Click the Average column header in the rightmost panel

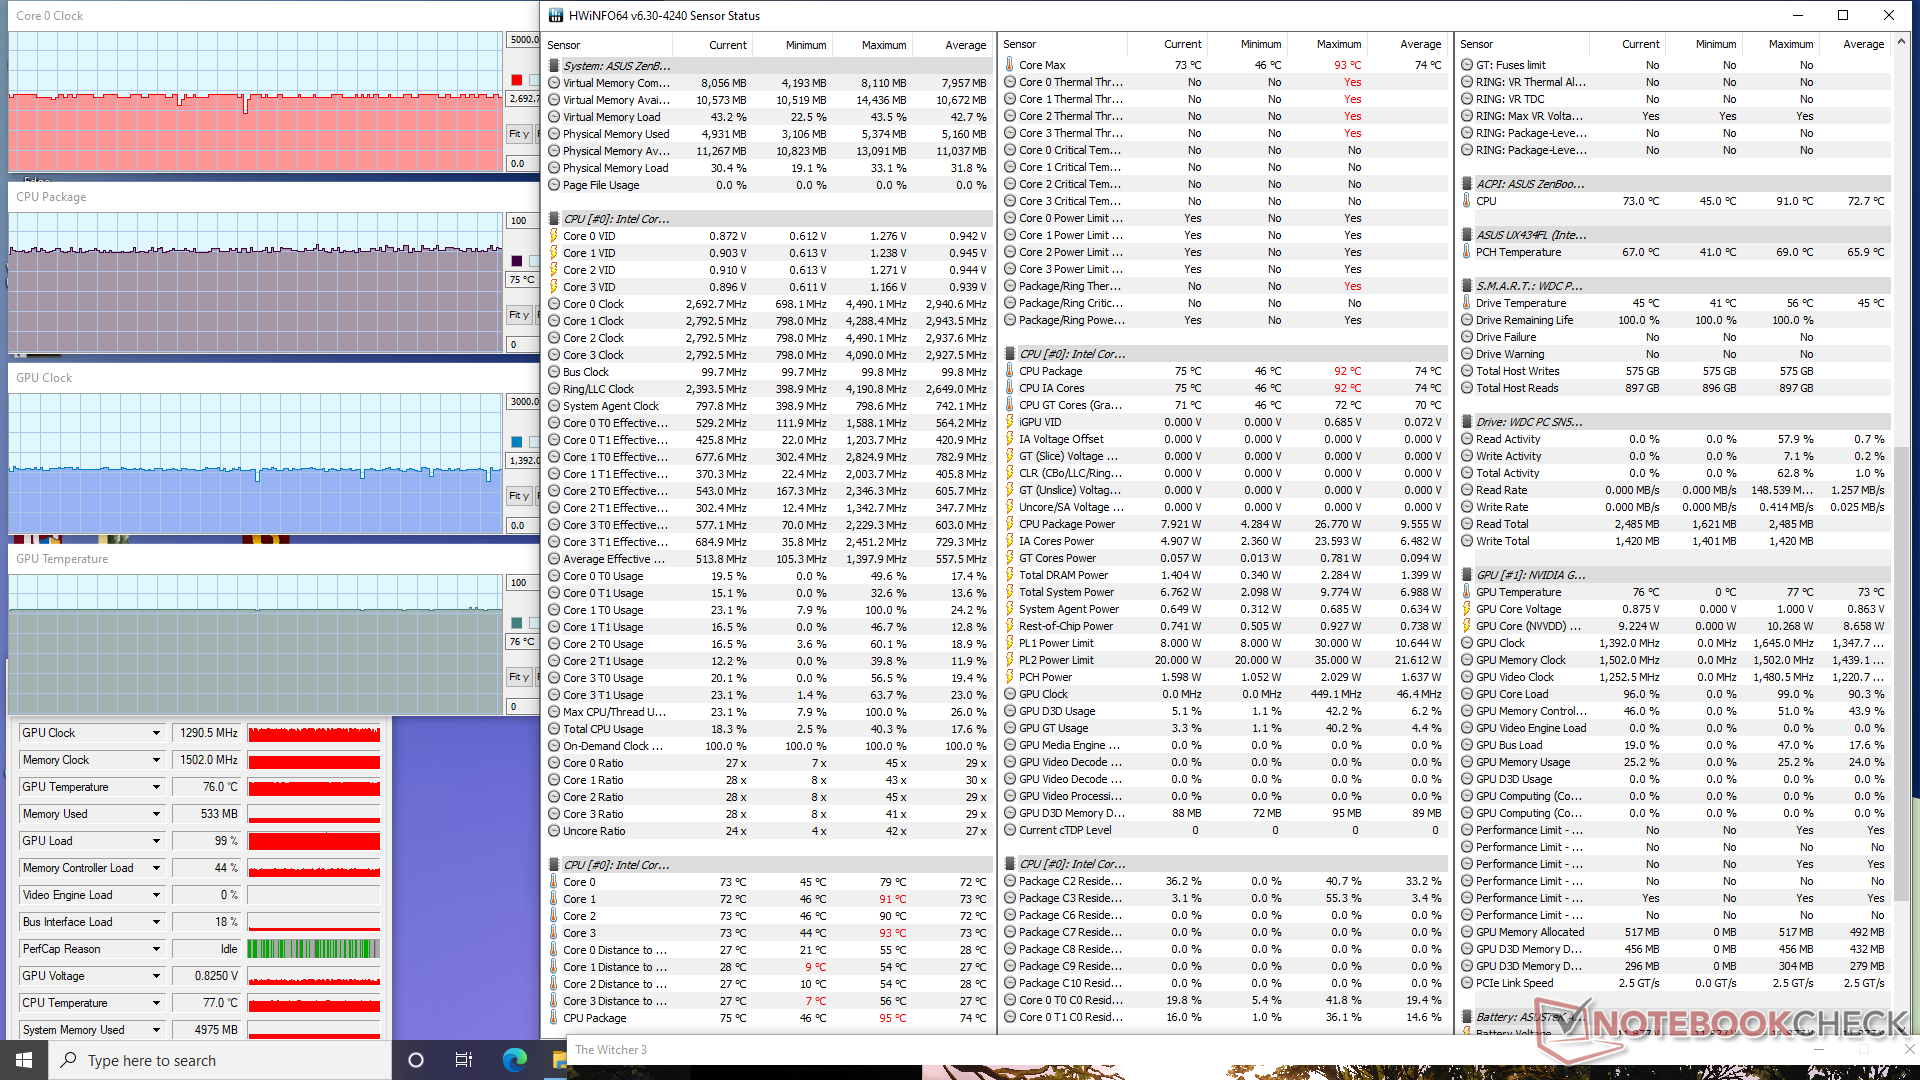(1862, 44)
